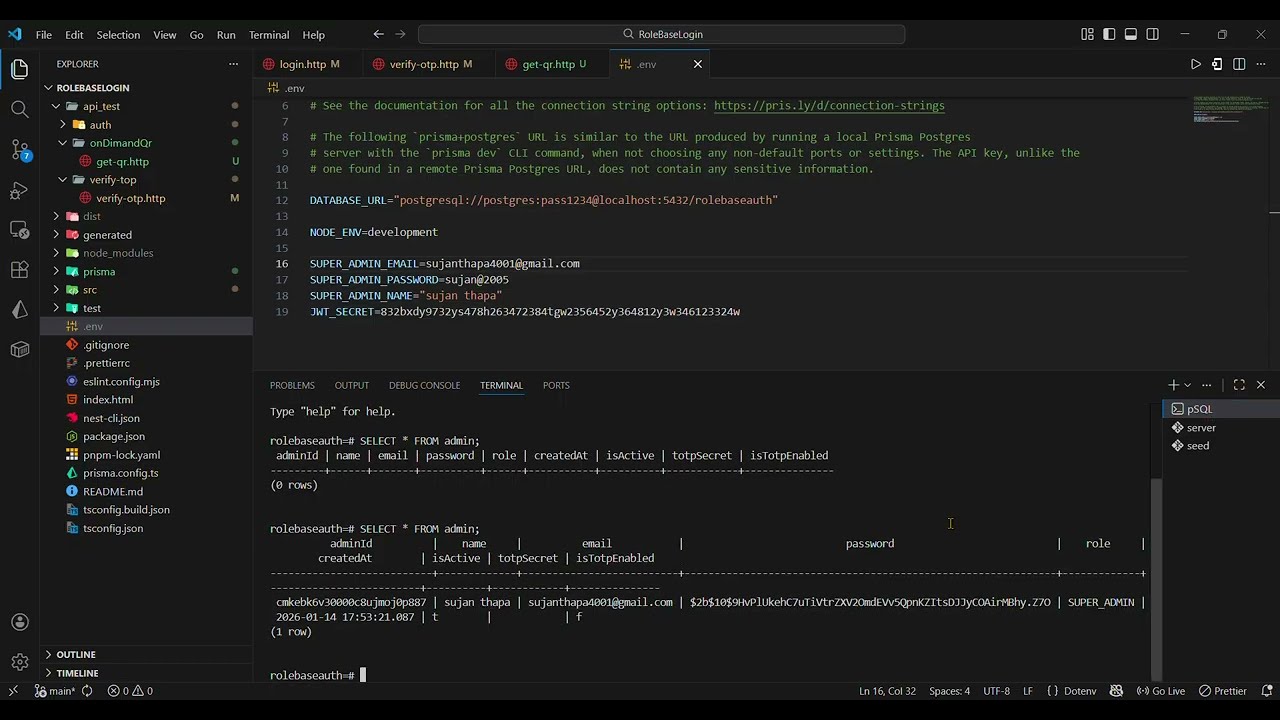Open Run and Debug view icon
This screenshot has width=1280, height=720.
[20, 190]
